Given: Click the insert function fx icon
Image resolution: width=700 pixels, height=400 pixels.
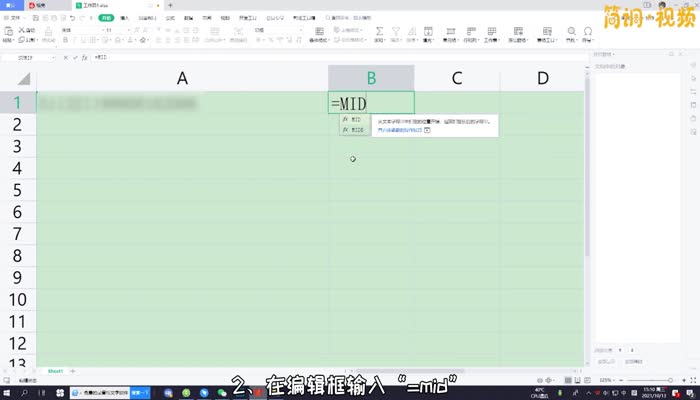Looking at the screenshot, I should coord(87,58).
